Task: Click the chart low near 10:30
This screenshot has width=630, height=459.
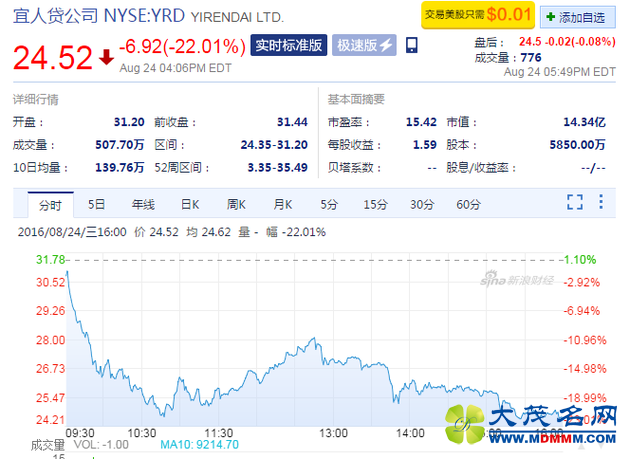Action: (163, 415)
